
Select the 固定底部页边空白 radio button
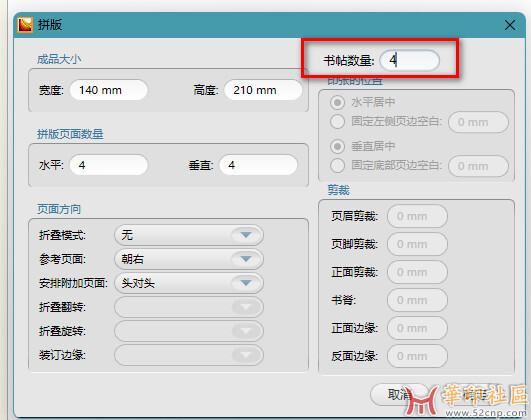(337, 166)
